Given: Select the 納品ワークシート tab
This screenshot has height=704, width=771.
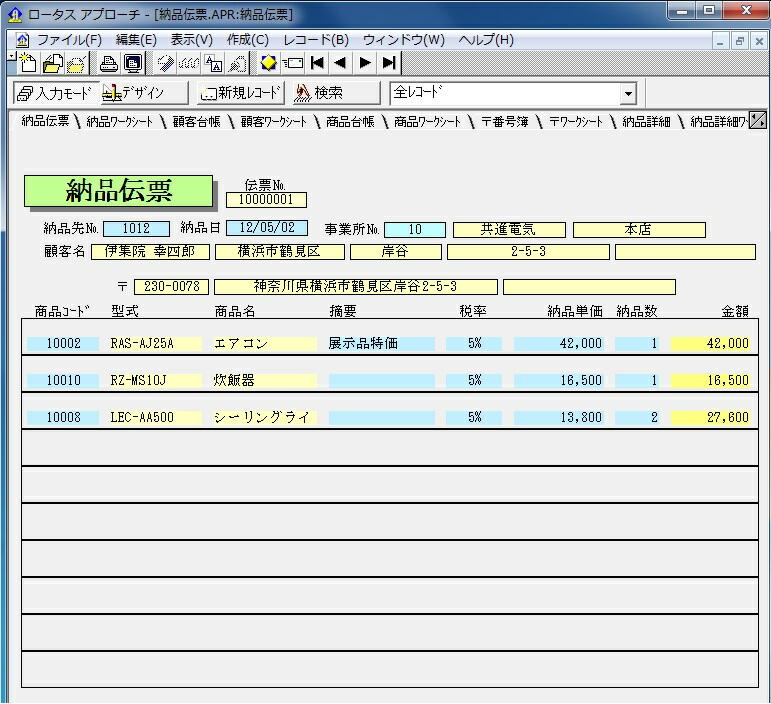Looking at the screenshot, I should pyautogui.click(x=119, y=121).
